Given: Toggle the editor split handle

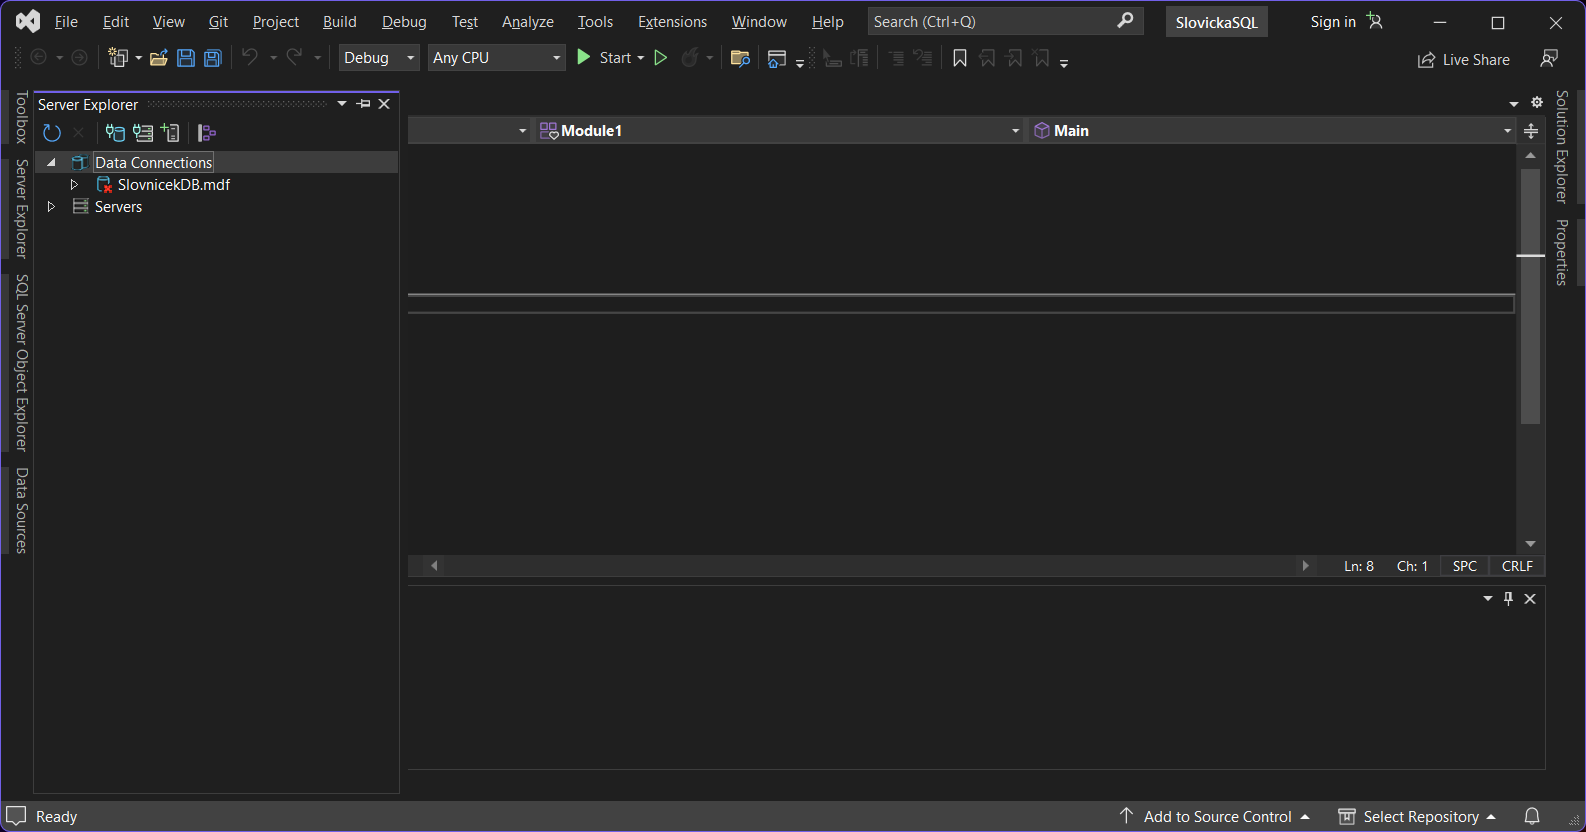Looking at the screenshot, I should [1530, 131].
